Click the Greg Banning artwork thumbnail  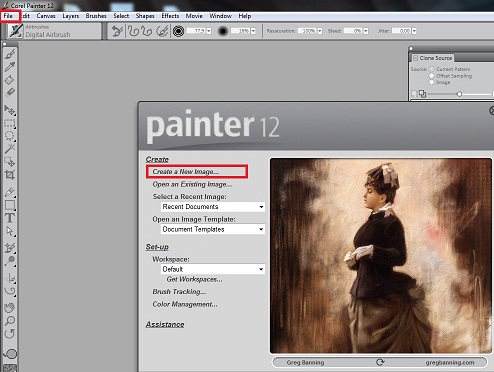[381, 256]
